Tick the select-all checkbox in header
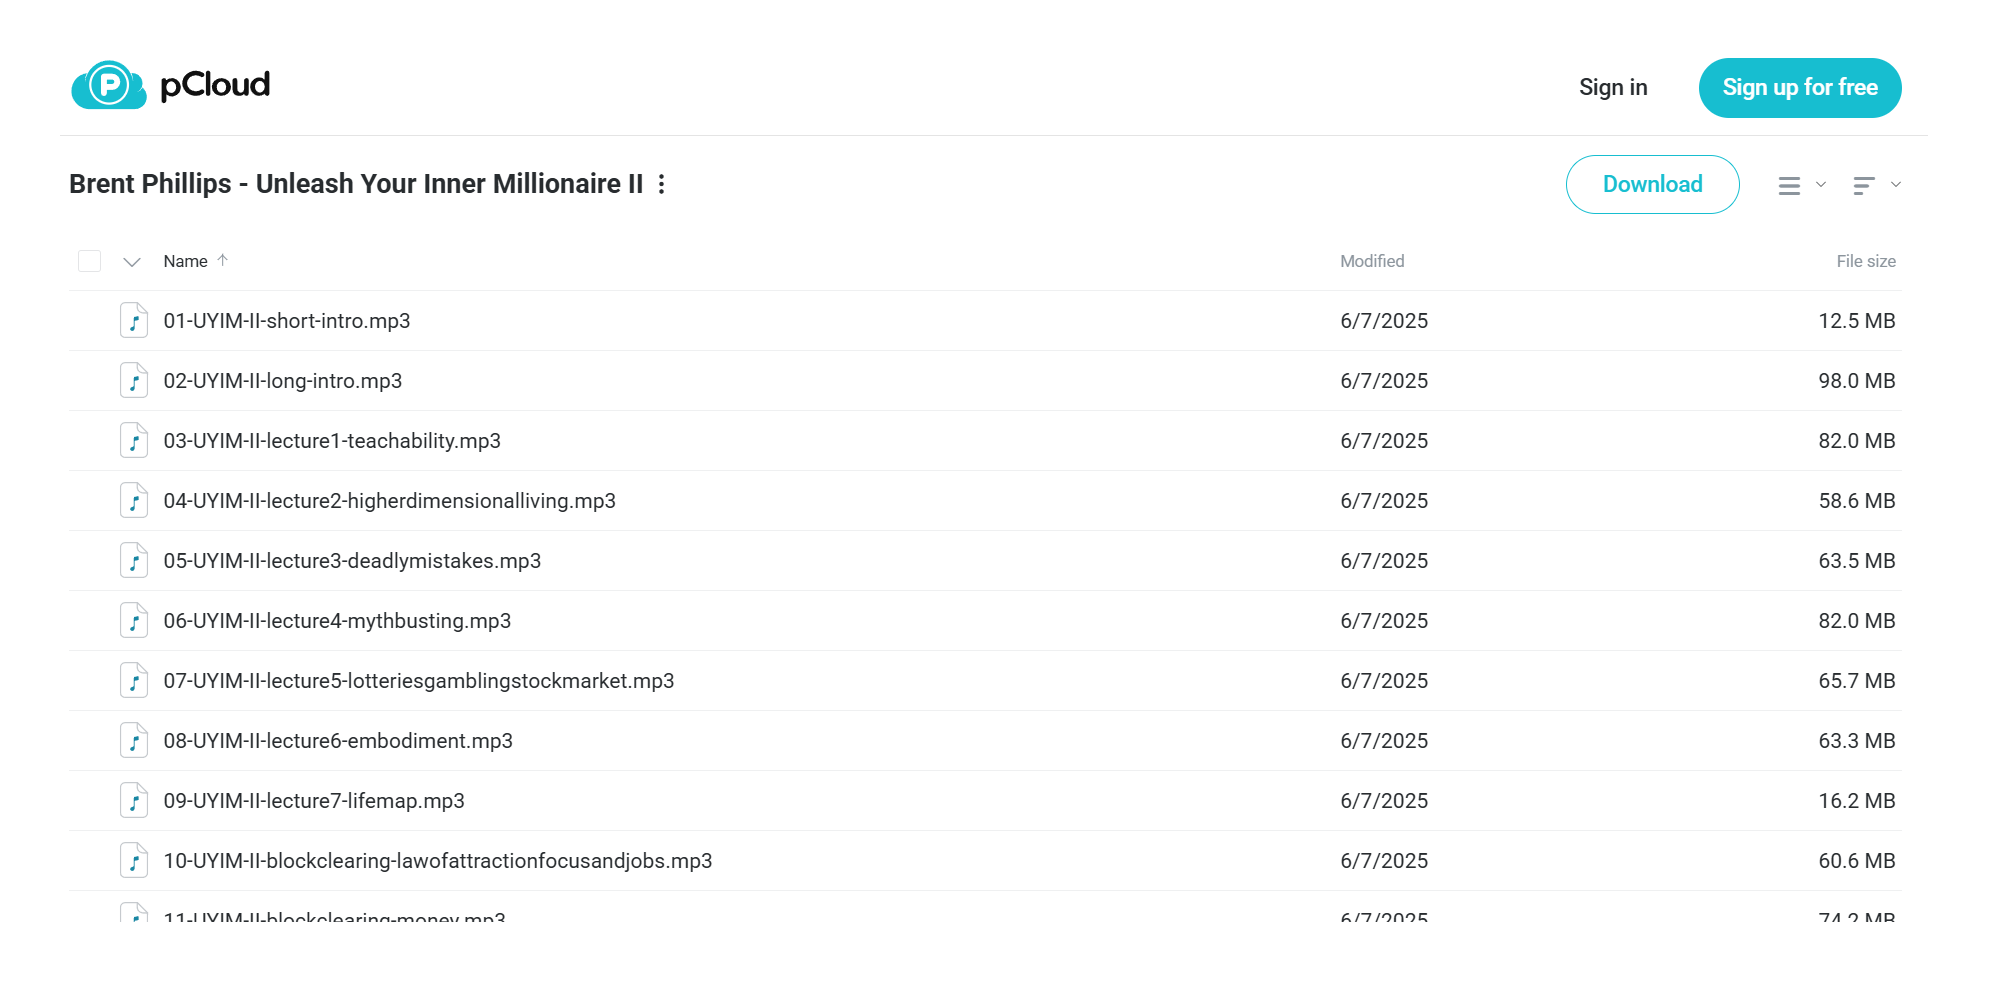 pos(90,261)
